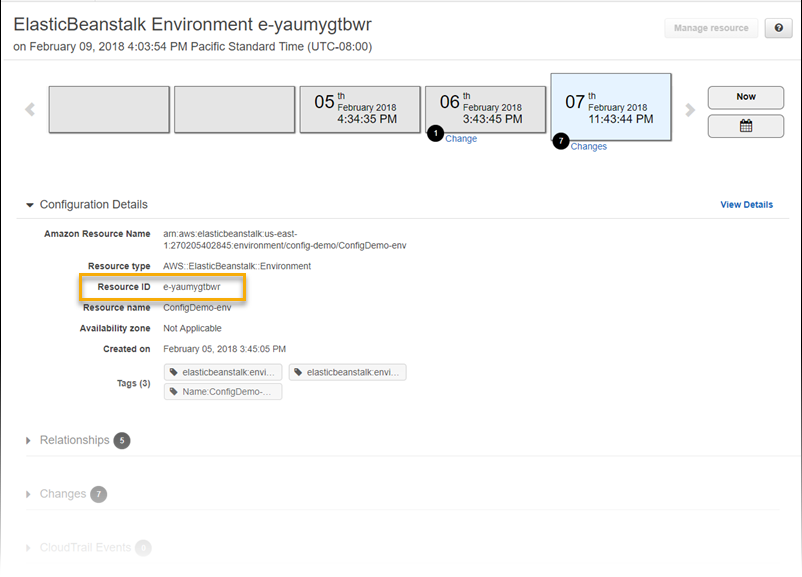
Task: Expand the Relationships section
Action: 74,440
